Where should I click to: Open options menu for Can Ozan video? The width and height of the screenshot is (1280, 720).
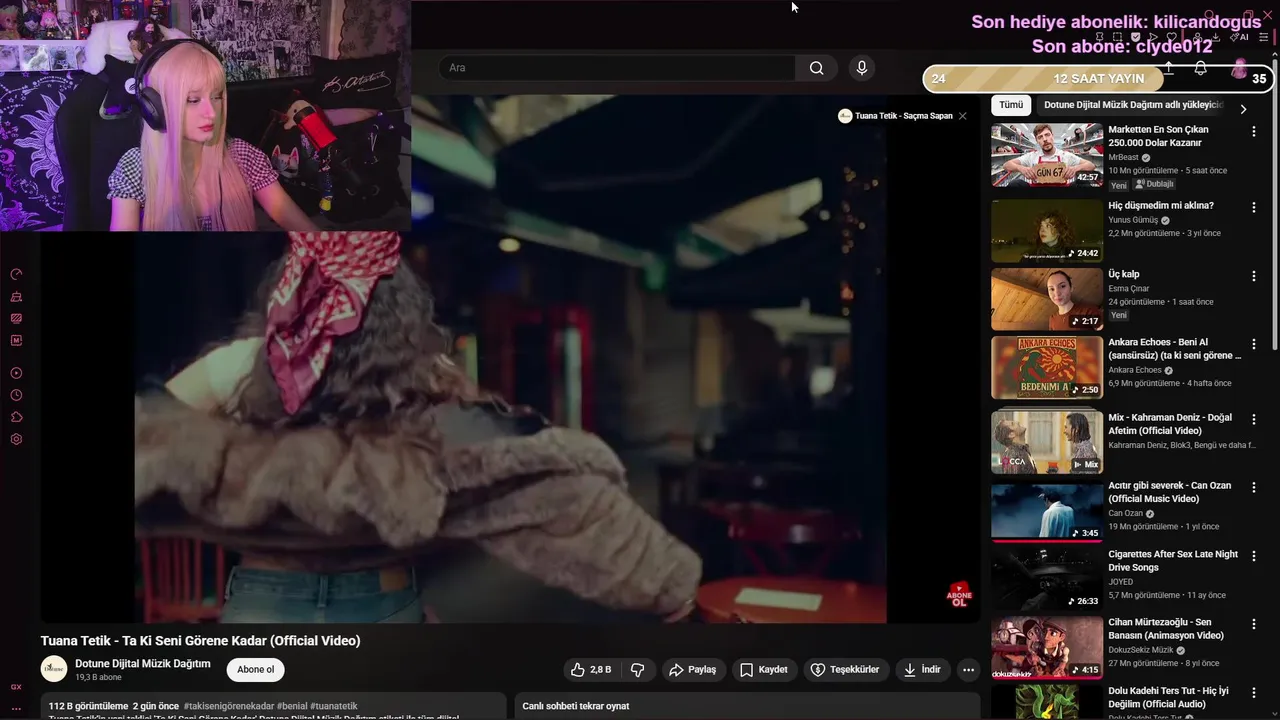pyautogui.click(x=1253, y=487)
